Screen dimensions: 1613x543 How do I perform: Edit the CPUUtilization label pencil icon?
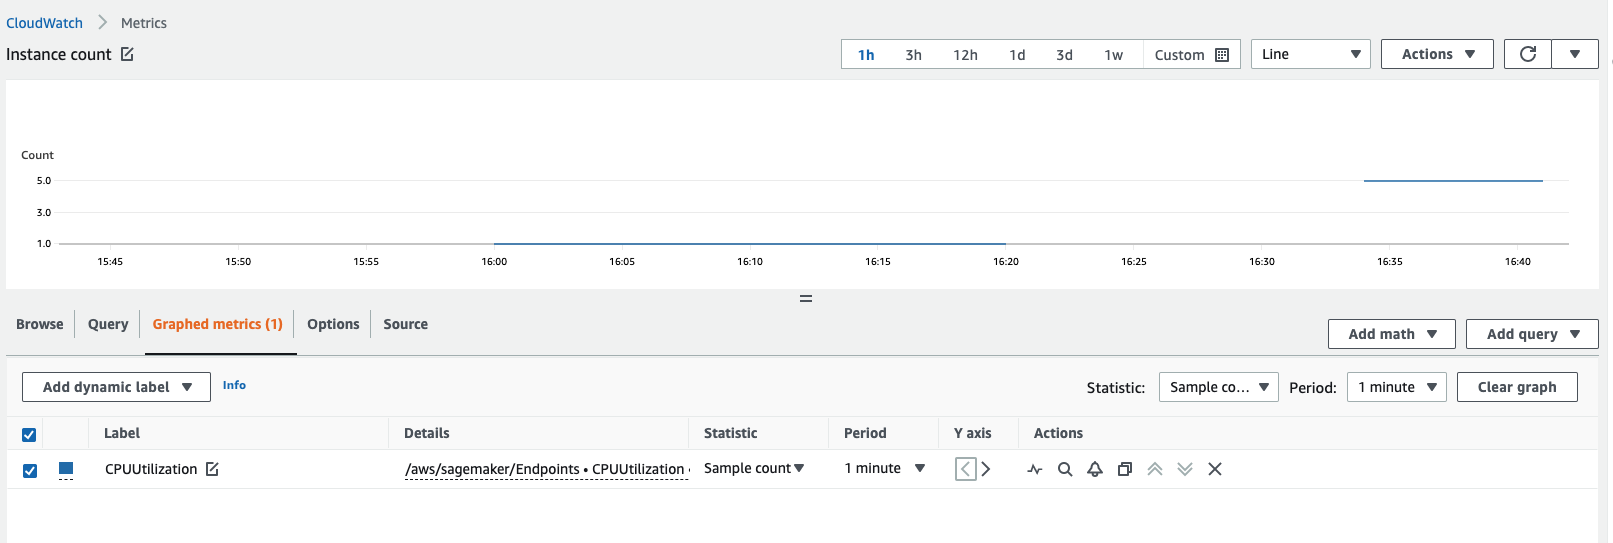[212, 469]
